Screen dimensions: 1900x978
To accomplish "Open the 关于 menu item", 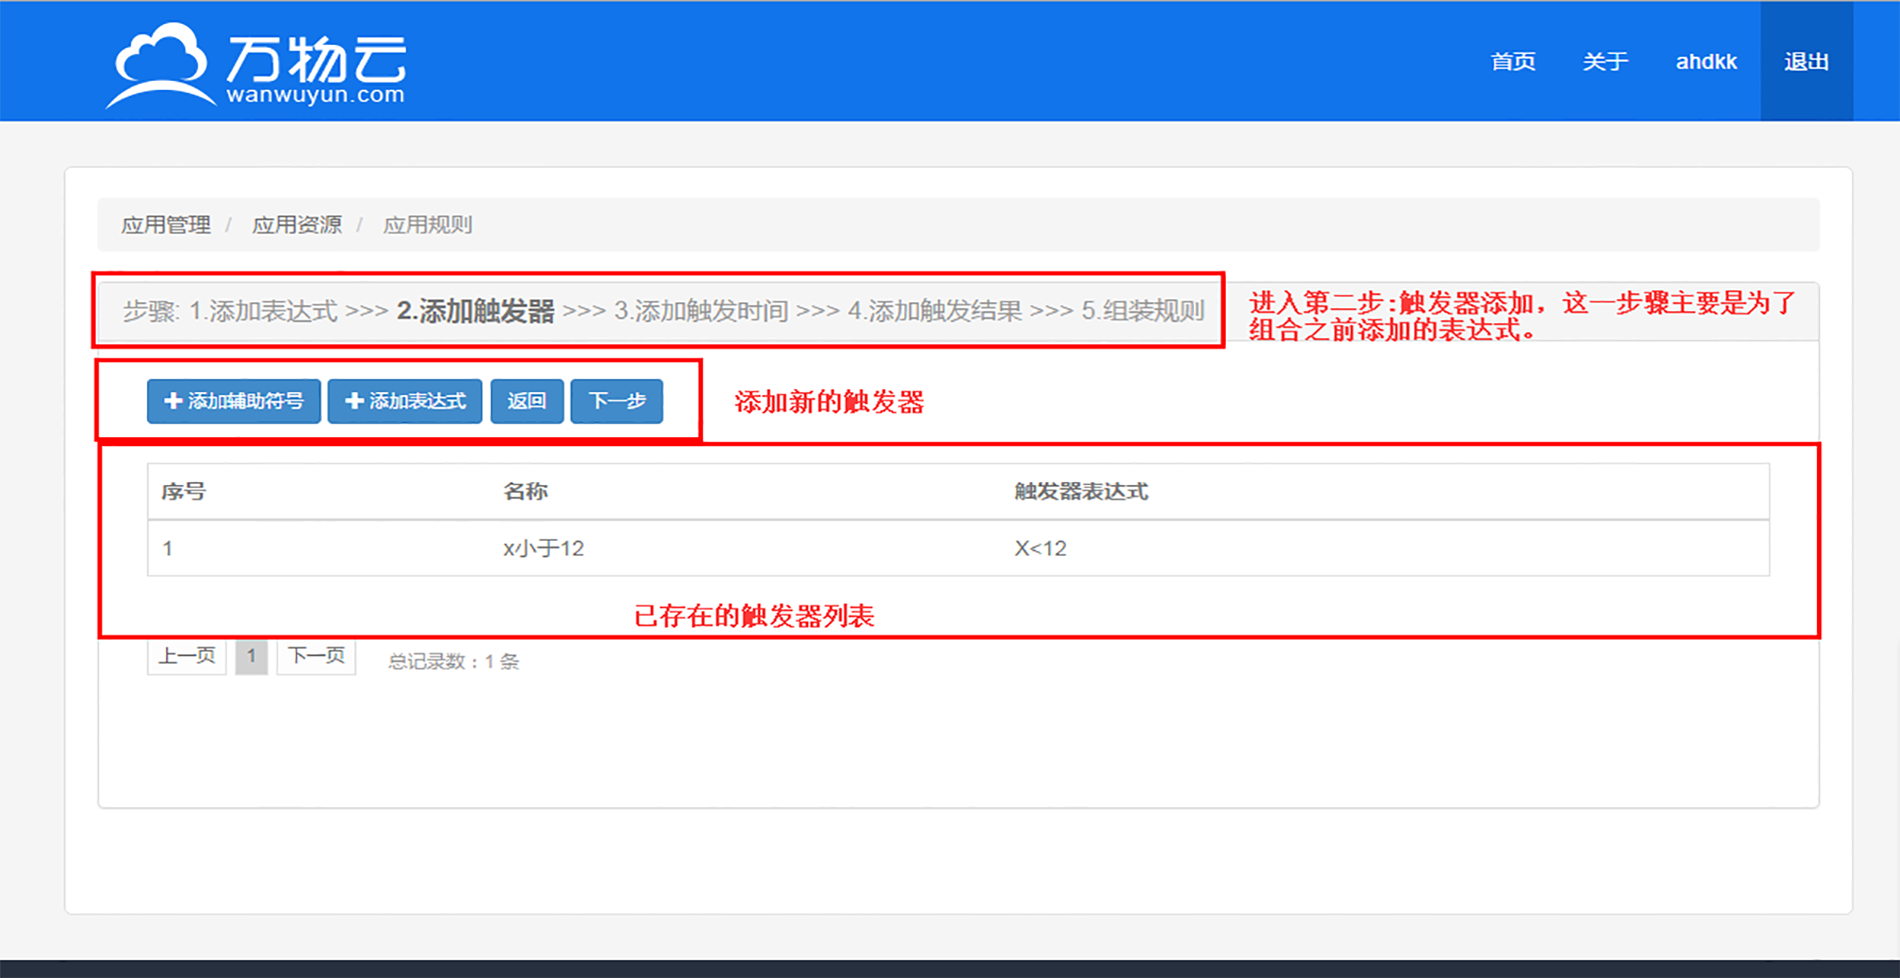I will tap(1605, 62).
